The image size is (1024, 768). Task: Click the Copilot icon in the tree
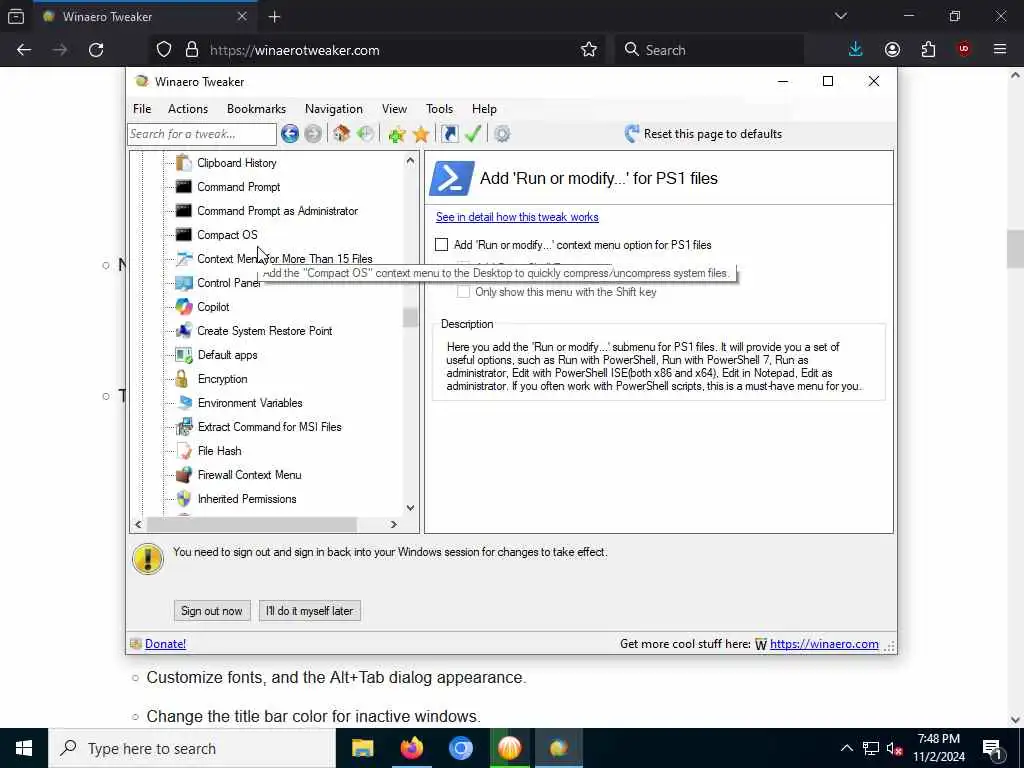coord(184,307)
